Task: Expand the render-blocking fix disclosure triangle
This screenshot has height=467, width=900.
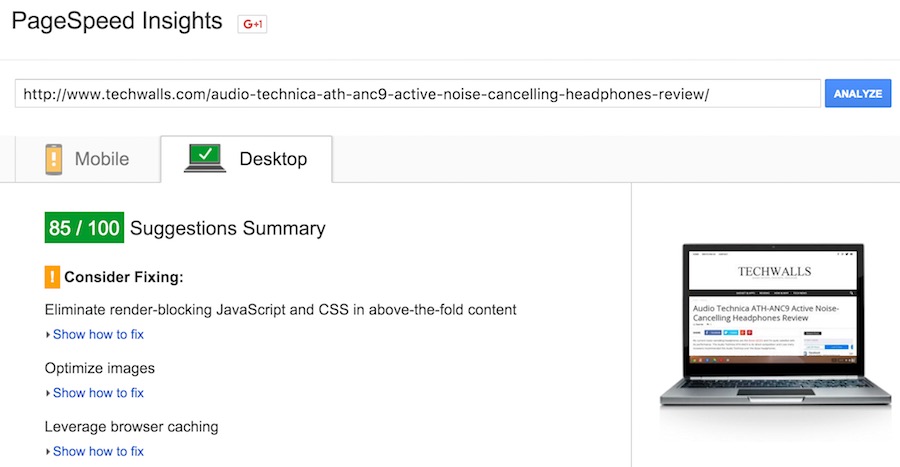Action: tap(48, 334)
